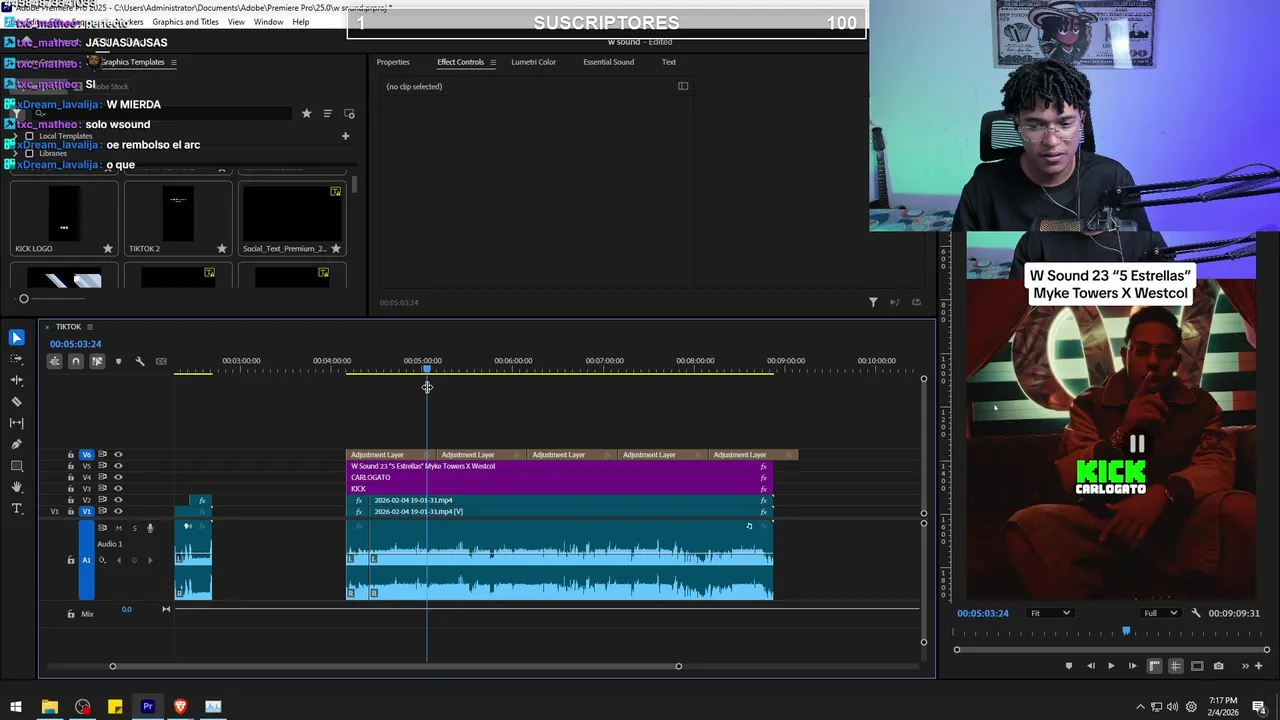This screenshot has height=720, width=1280.
Task: Expand hidden Program Monitor buttons with double chevron
Action: [x=1245, y=666]
